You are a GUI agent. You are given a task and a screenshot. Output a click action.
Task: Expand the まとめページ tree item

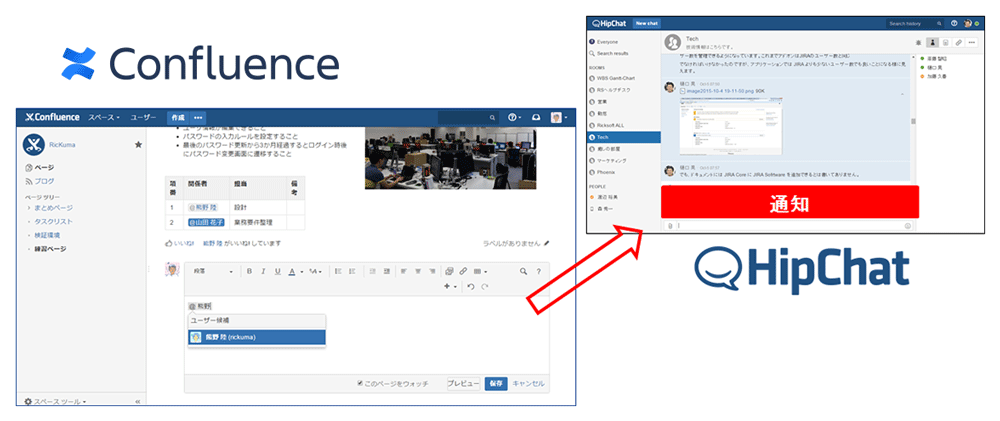(29, 208)
